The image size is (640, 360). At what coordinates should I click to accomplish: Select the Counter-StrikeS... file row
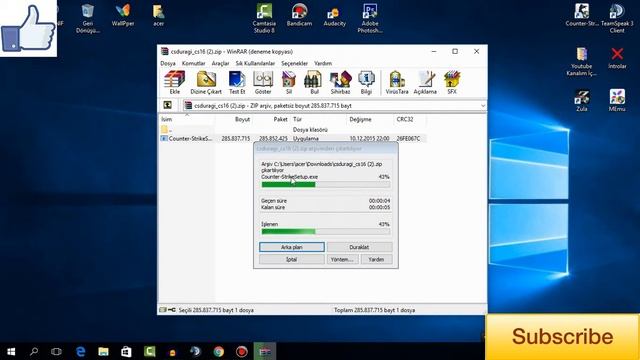click(x=292, y=138)
